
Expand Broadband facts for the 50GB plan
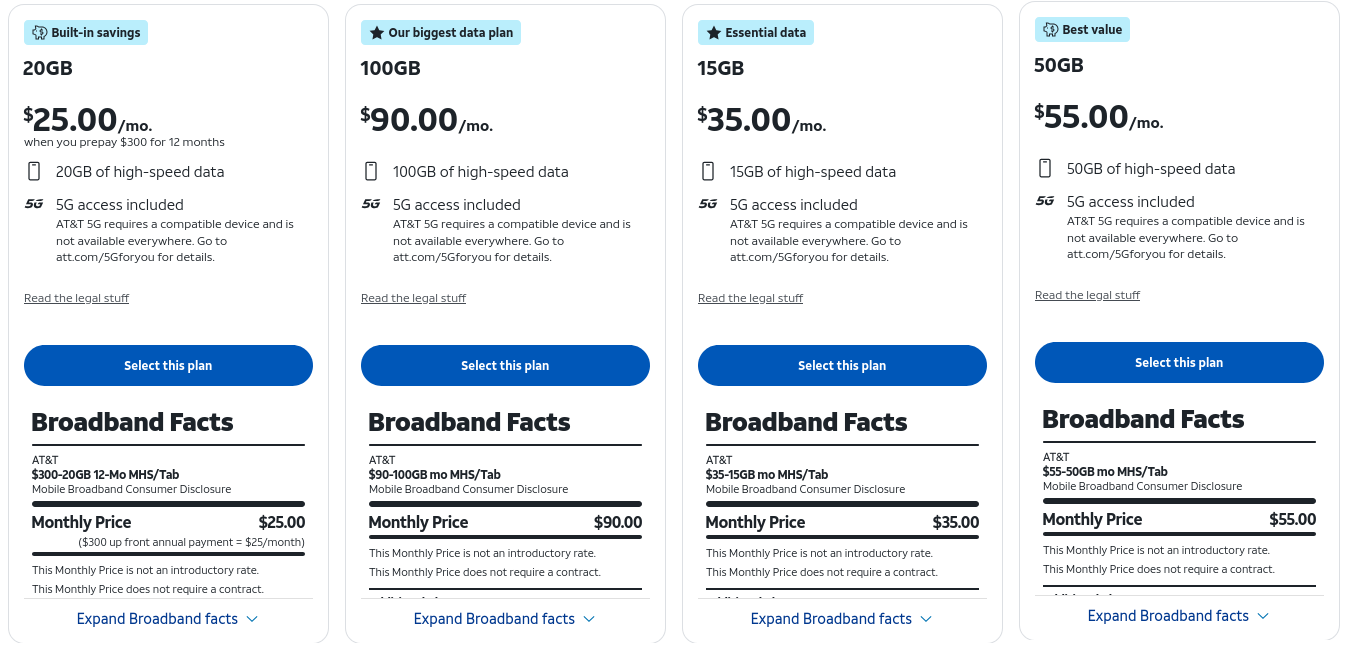click(1179, 616)
